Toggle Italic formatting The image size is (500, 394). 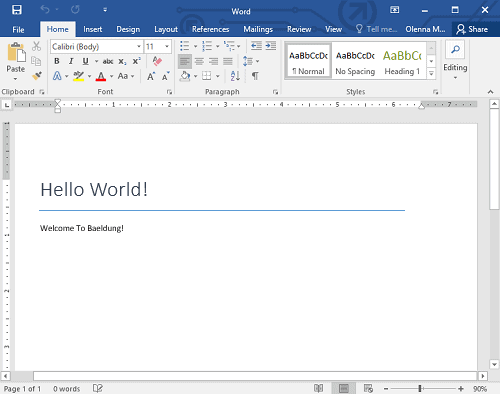tap(71, 61)
